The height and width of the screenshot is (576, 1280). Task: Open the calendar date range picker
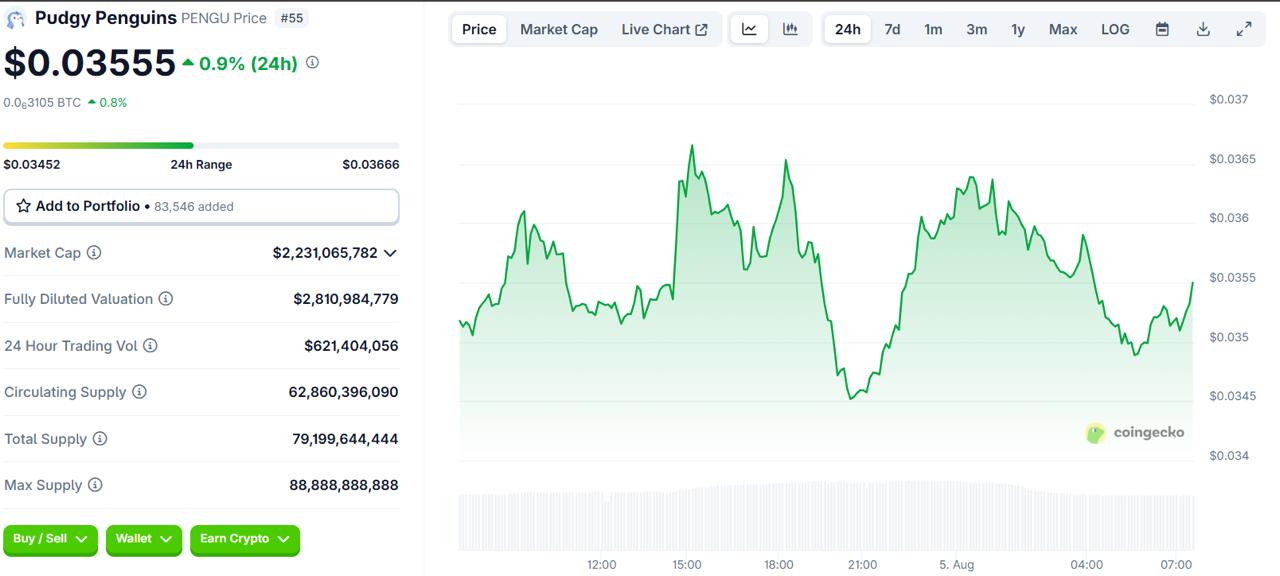[1162, 29]
